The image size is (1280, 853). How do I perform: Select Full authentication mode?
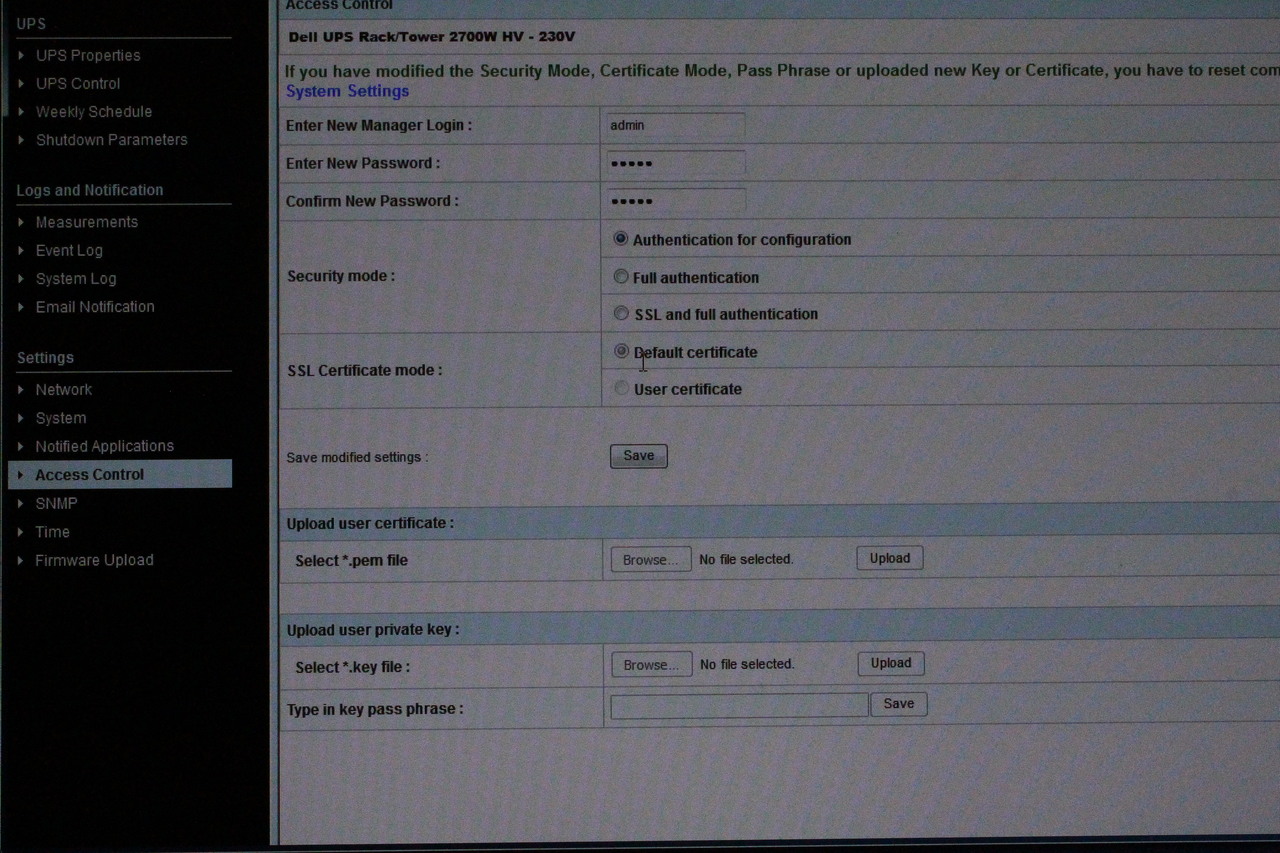(x=621, y=276)
